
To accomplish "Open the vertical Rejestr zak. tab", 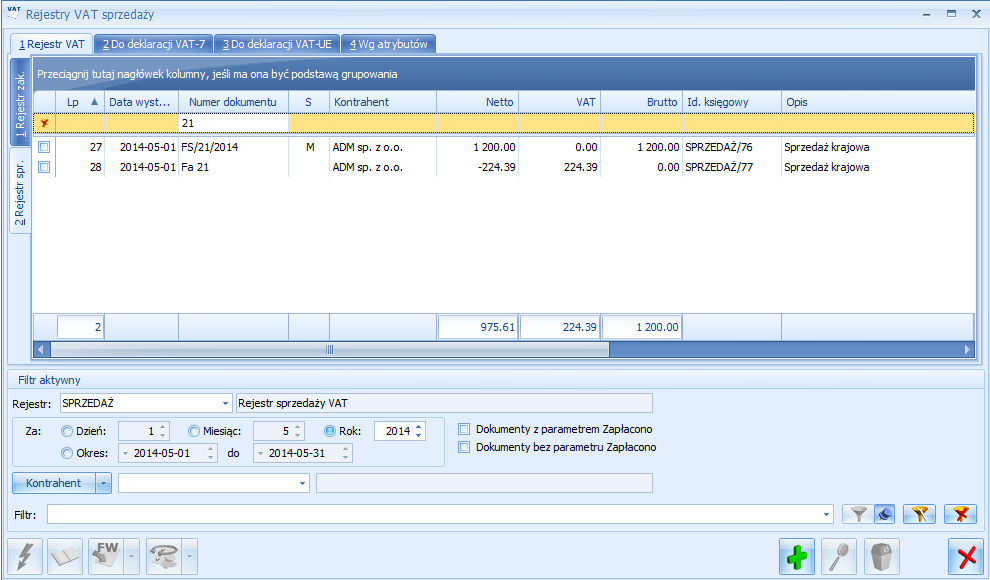I will click(x=20, y=102).
